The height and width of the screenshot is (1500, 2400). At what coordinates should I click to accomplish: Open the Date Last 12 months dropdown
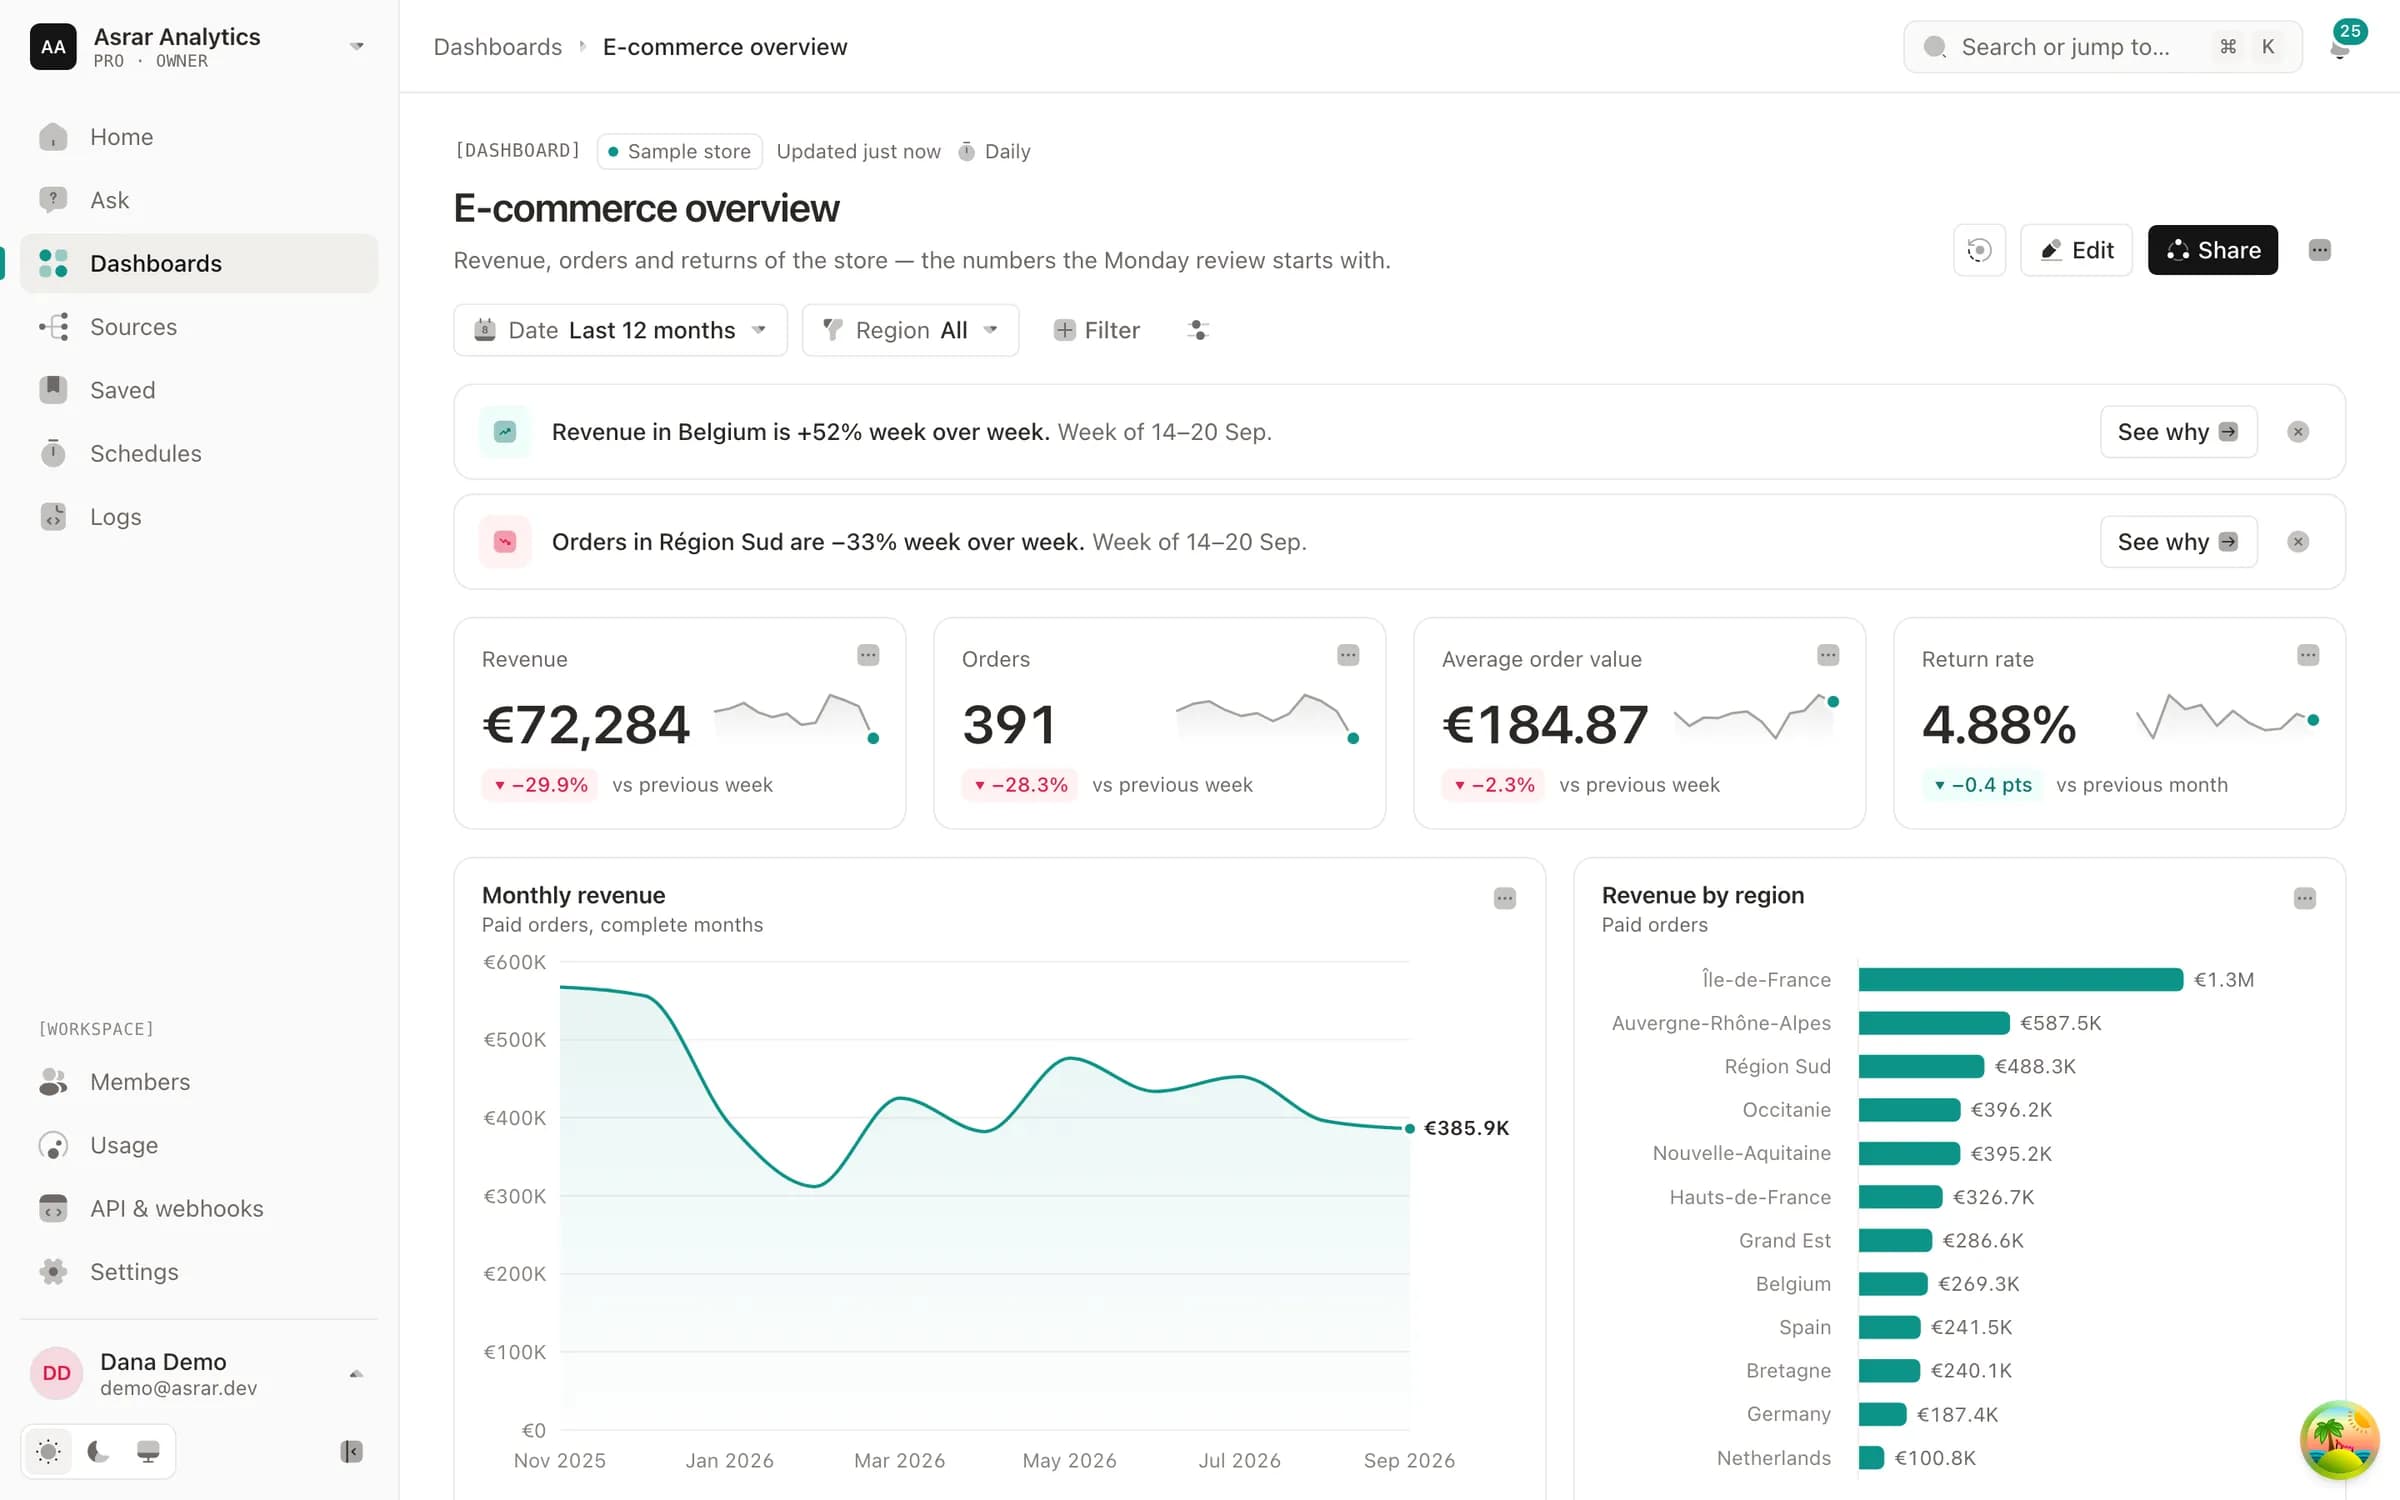pyautogui.click(x=620, y=330)
